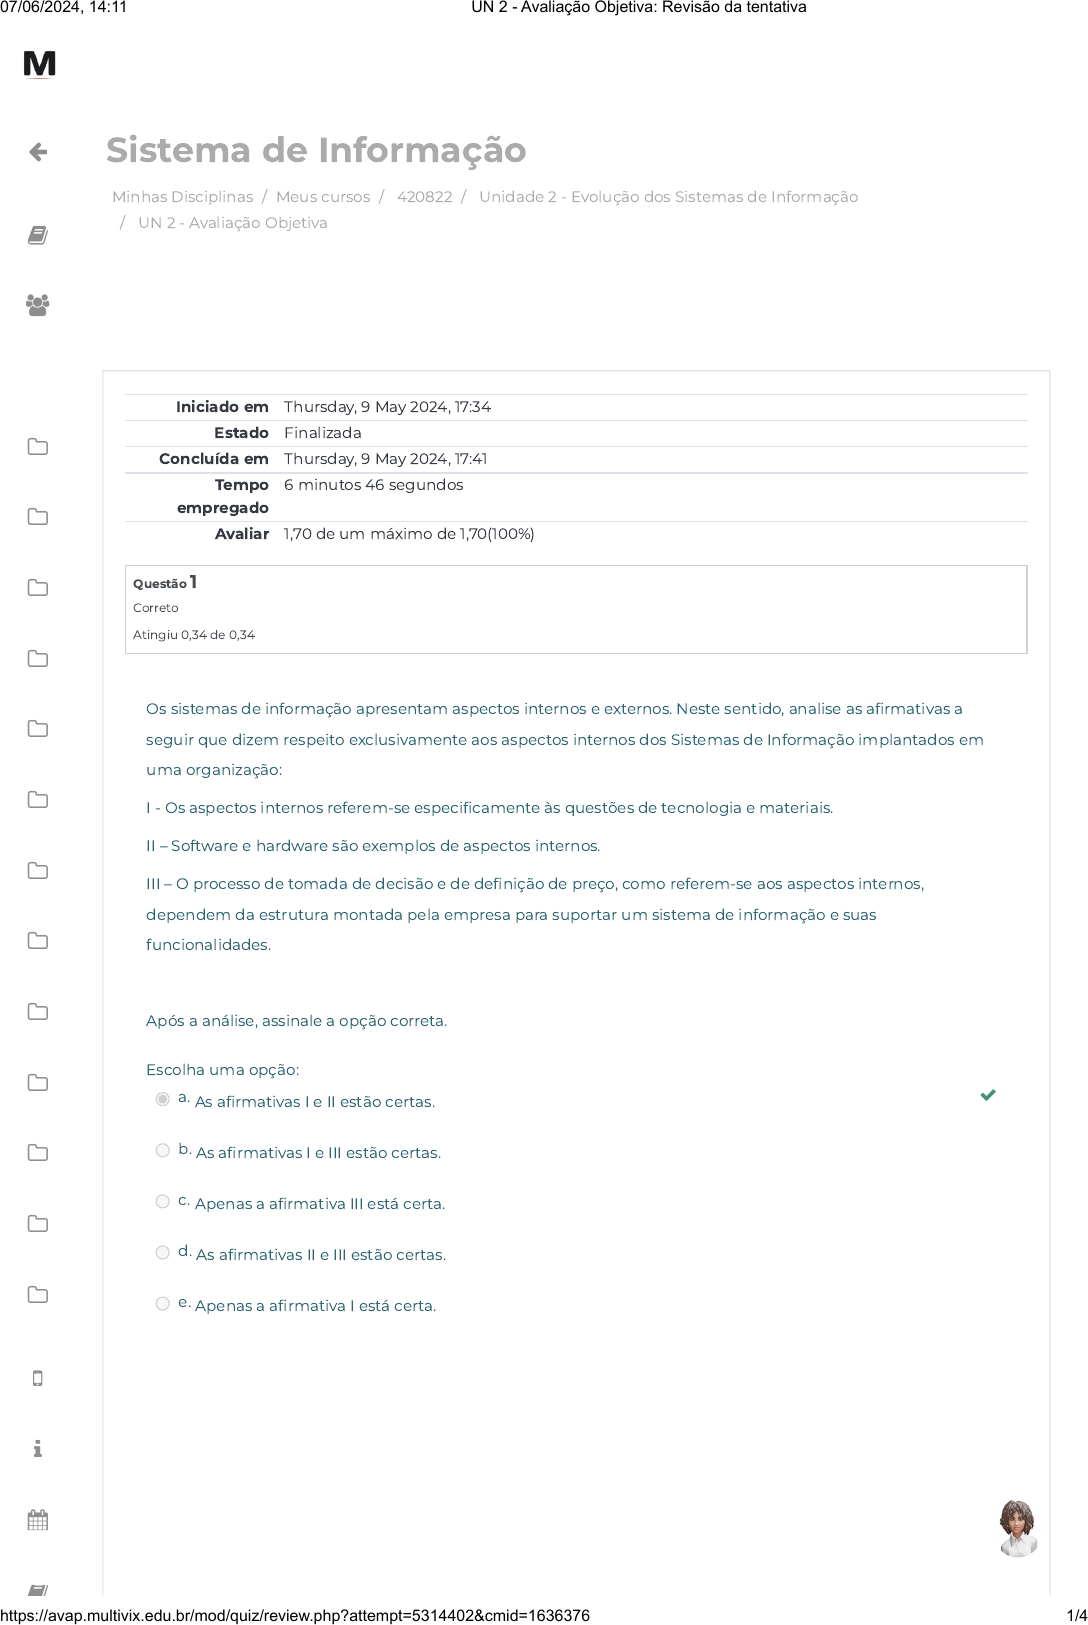
Task: Open the calendar icon in sidebar
Action: click(x=38, y=1520)
